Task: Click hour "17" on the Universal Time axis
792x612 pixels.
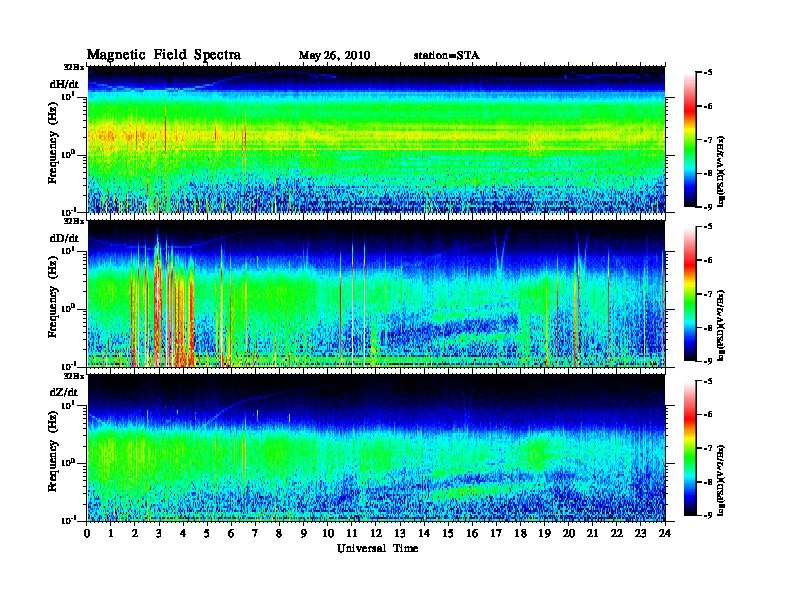Action: pos(496,533)
